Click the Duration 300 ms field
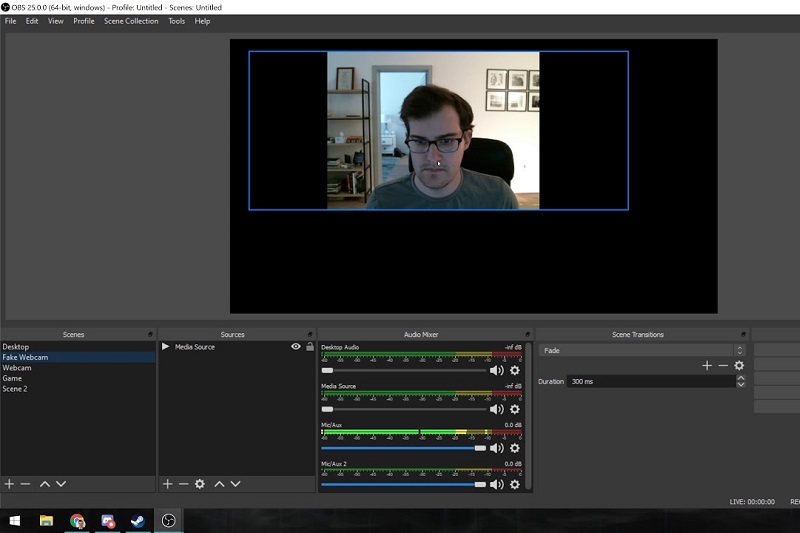This screenshot has width=800, height=533. (651, 381)
